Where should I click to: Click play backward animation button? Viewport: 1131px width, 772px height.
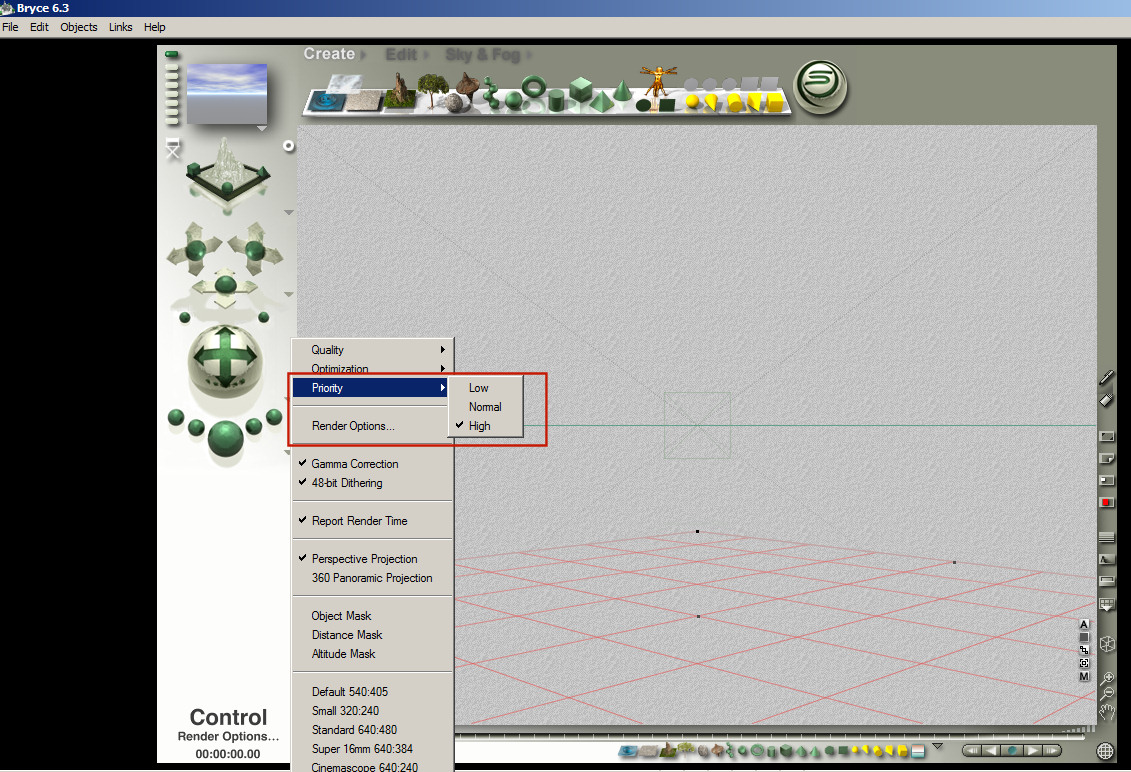click(992, 750)
